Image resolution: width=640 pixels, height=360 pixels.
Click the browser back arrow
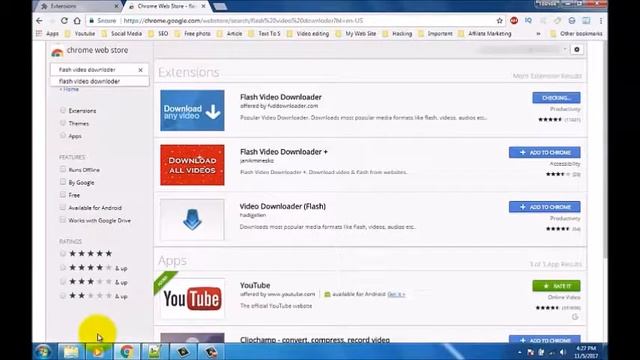click(39, 20)
